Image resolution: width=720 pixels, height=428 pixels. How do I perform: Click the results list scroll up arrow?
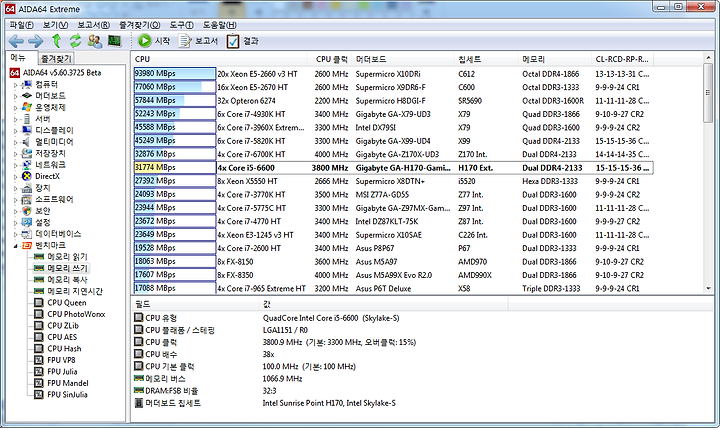708,58
